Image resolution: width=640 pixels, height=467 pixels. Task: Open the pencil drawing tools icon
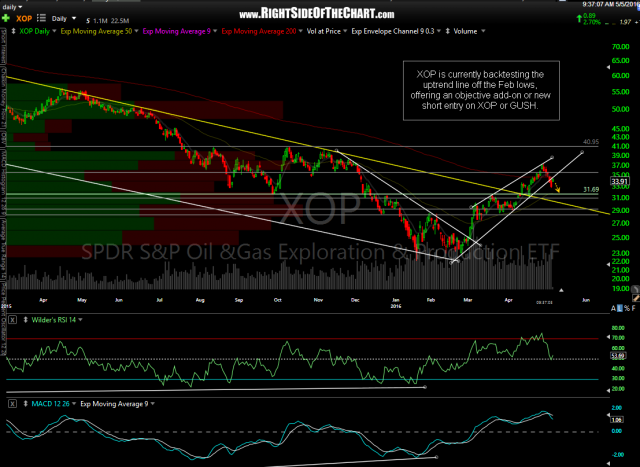coord(636,299)
